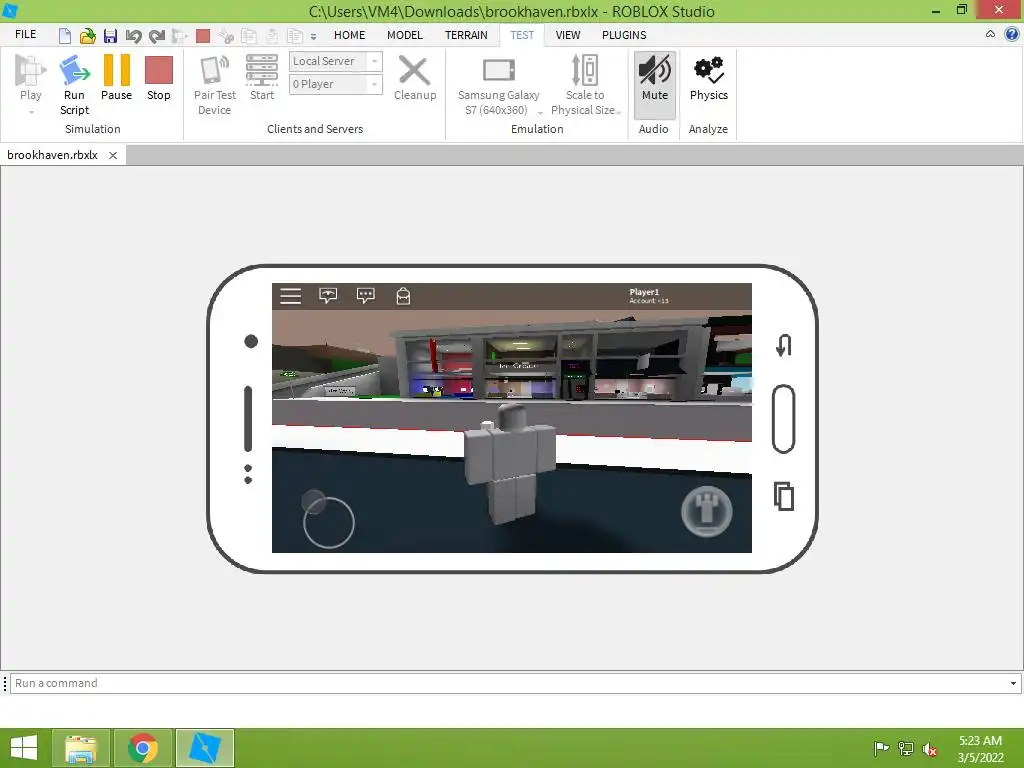Expand the dropdown arrow under Play
1024x768 pixels.
click(x=31, y=112)
